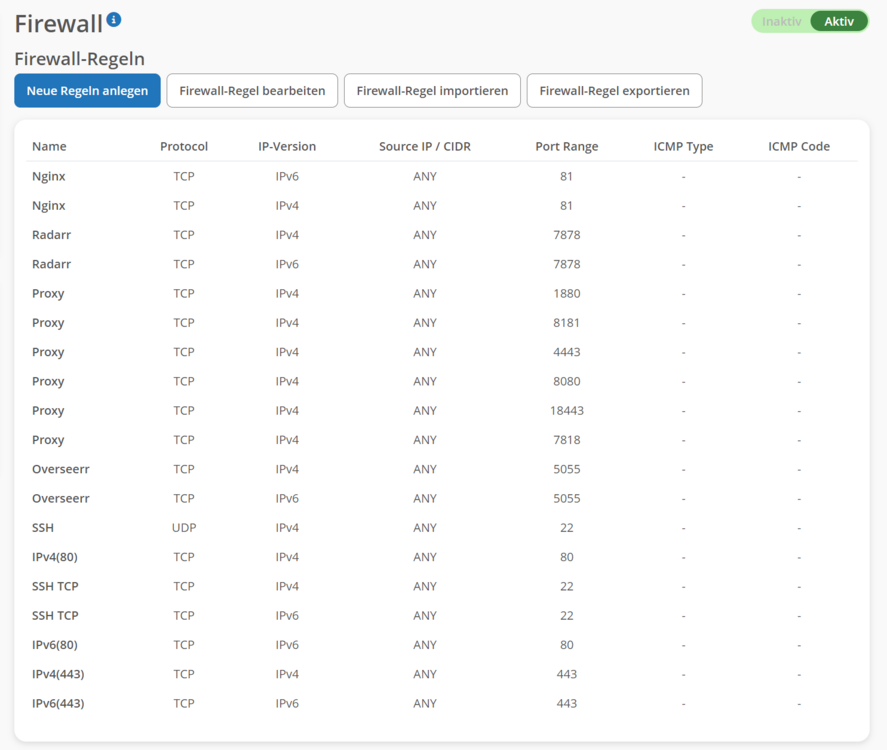Viewport: 887px width, 750px height.
Task: Click port 443 in IPv6(443) row
Action: [x=567, y=704]
